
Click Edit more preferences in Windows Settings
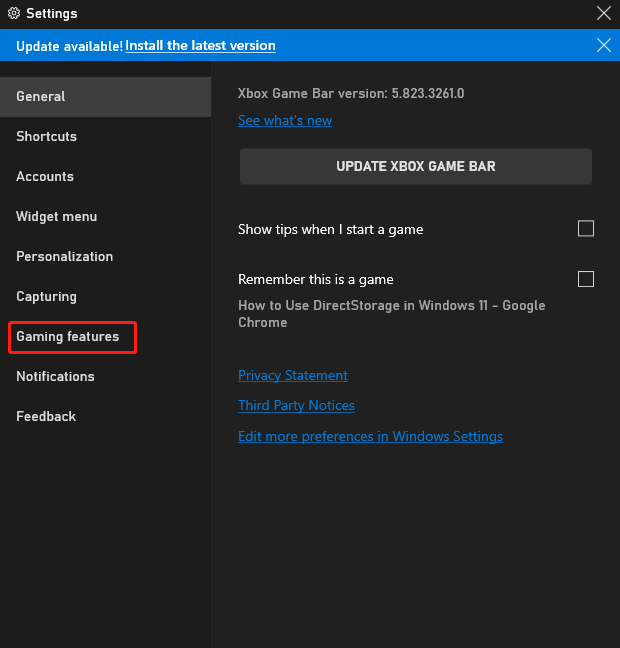[370, 437]
